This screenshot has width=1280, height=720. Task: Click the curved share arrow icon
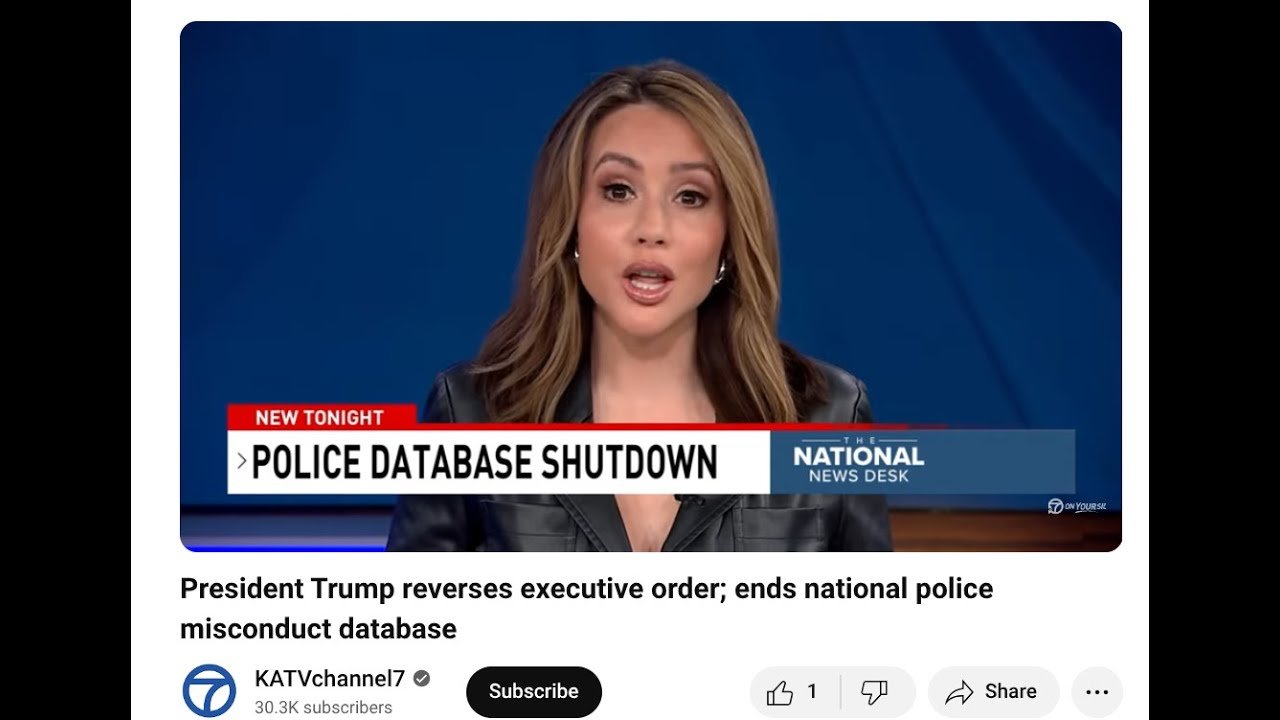[959, 692]
